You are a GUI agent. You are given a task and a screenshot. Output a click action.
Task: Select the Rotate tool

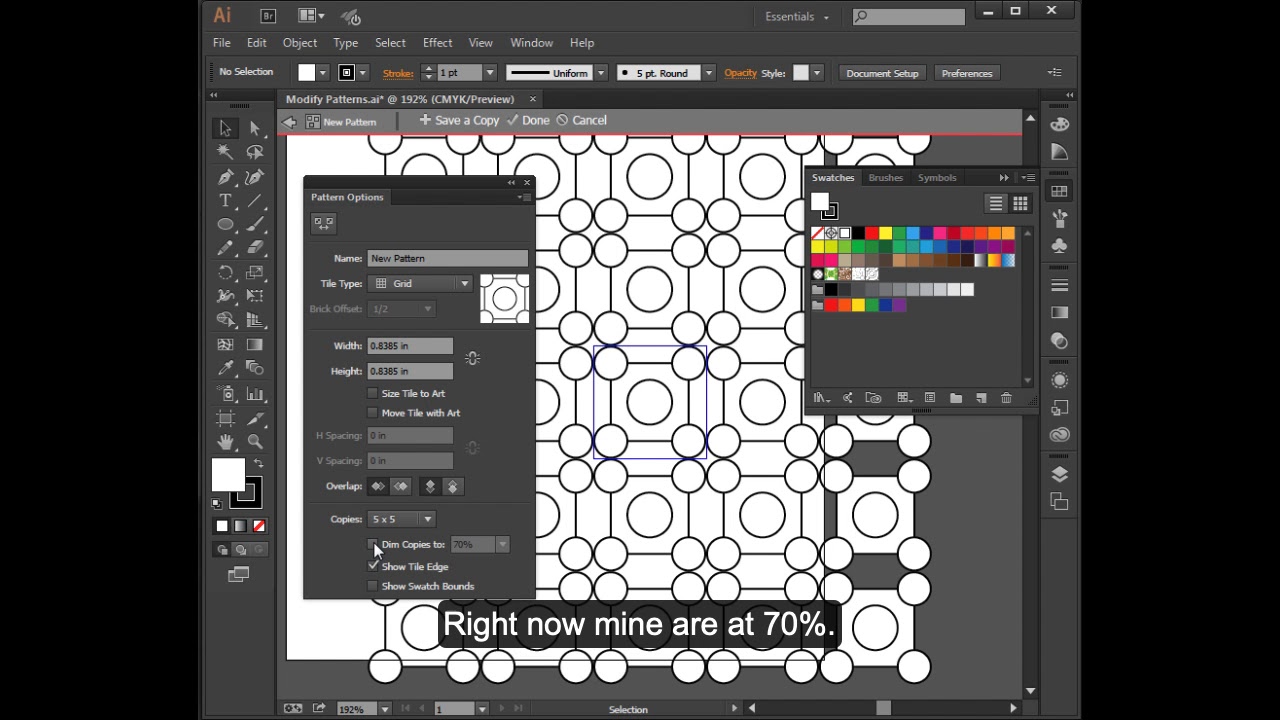coord(226,273)
